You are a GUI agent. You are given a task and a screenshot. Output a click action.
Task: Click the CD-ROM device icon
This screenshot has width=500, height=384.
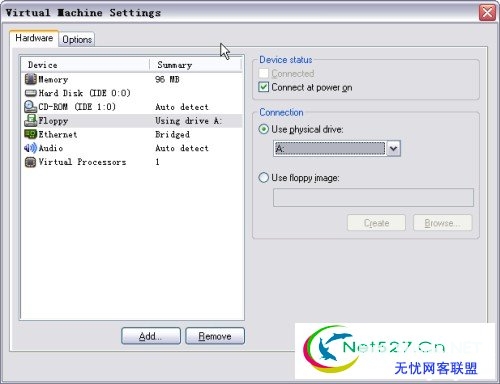click(x=30, y=107)
